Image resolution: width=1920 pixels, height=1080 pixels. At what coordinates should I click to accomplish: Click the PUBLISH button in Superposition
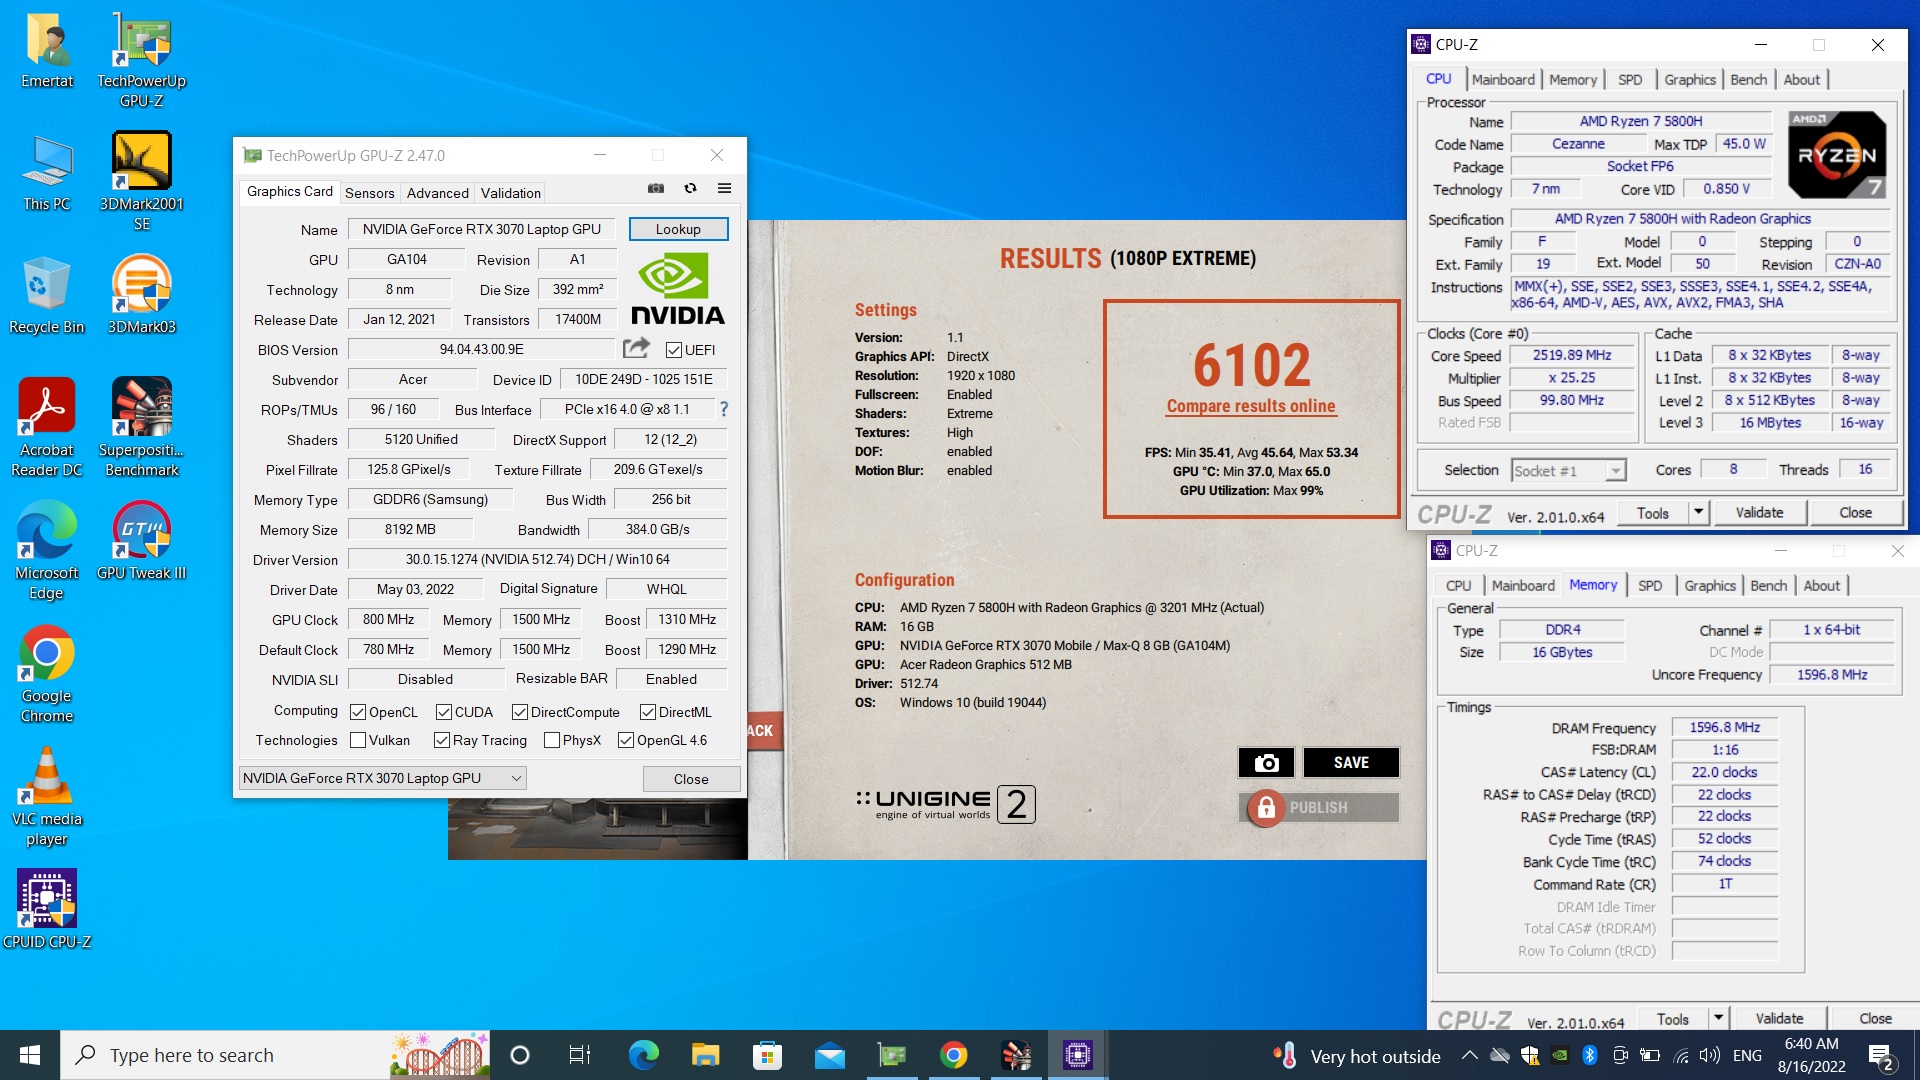pos(1319,807)
